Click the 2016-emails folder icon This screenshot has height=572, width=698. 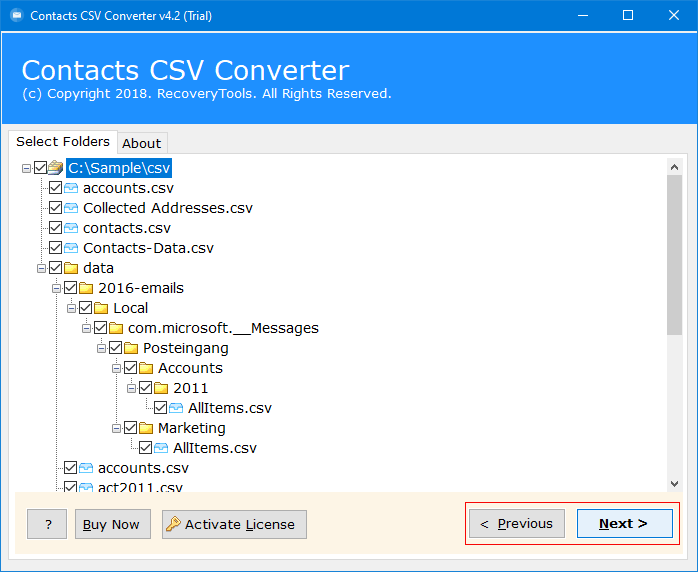86,288
